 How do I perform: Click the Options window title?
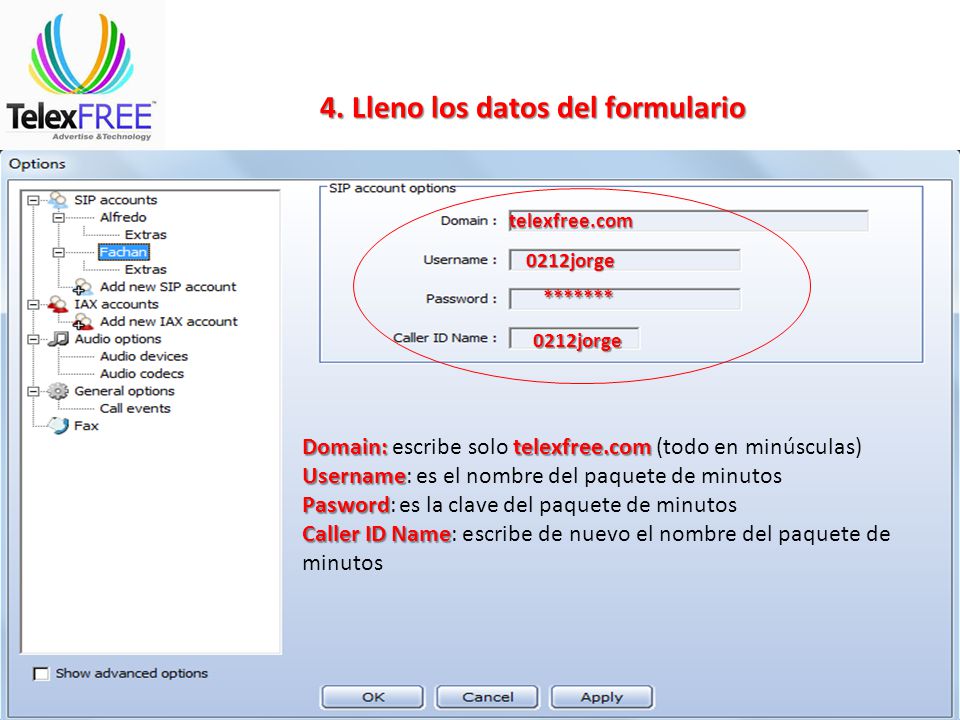point(37,164)
